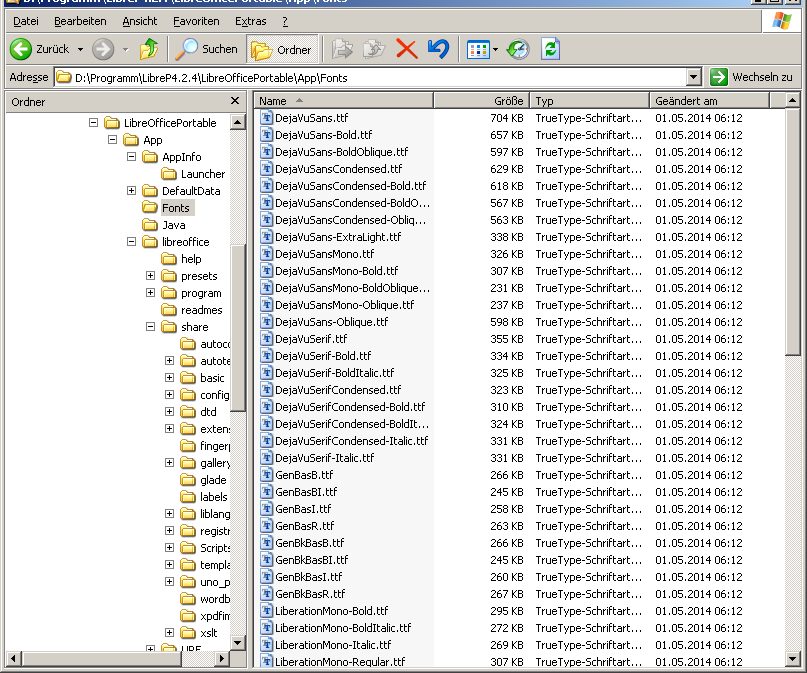
Task: Select the Fonts folder in tree
Action: coord(176,208)
